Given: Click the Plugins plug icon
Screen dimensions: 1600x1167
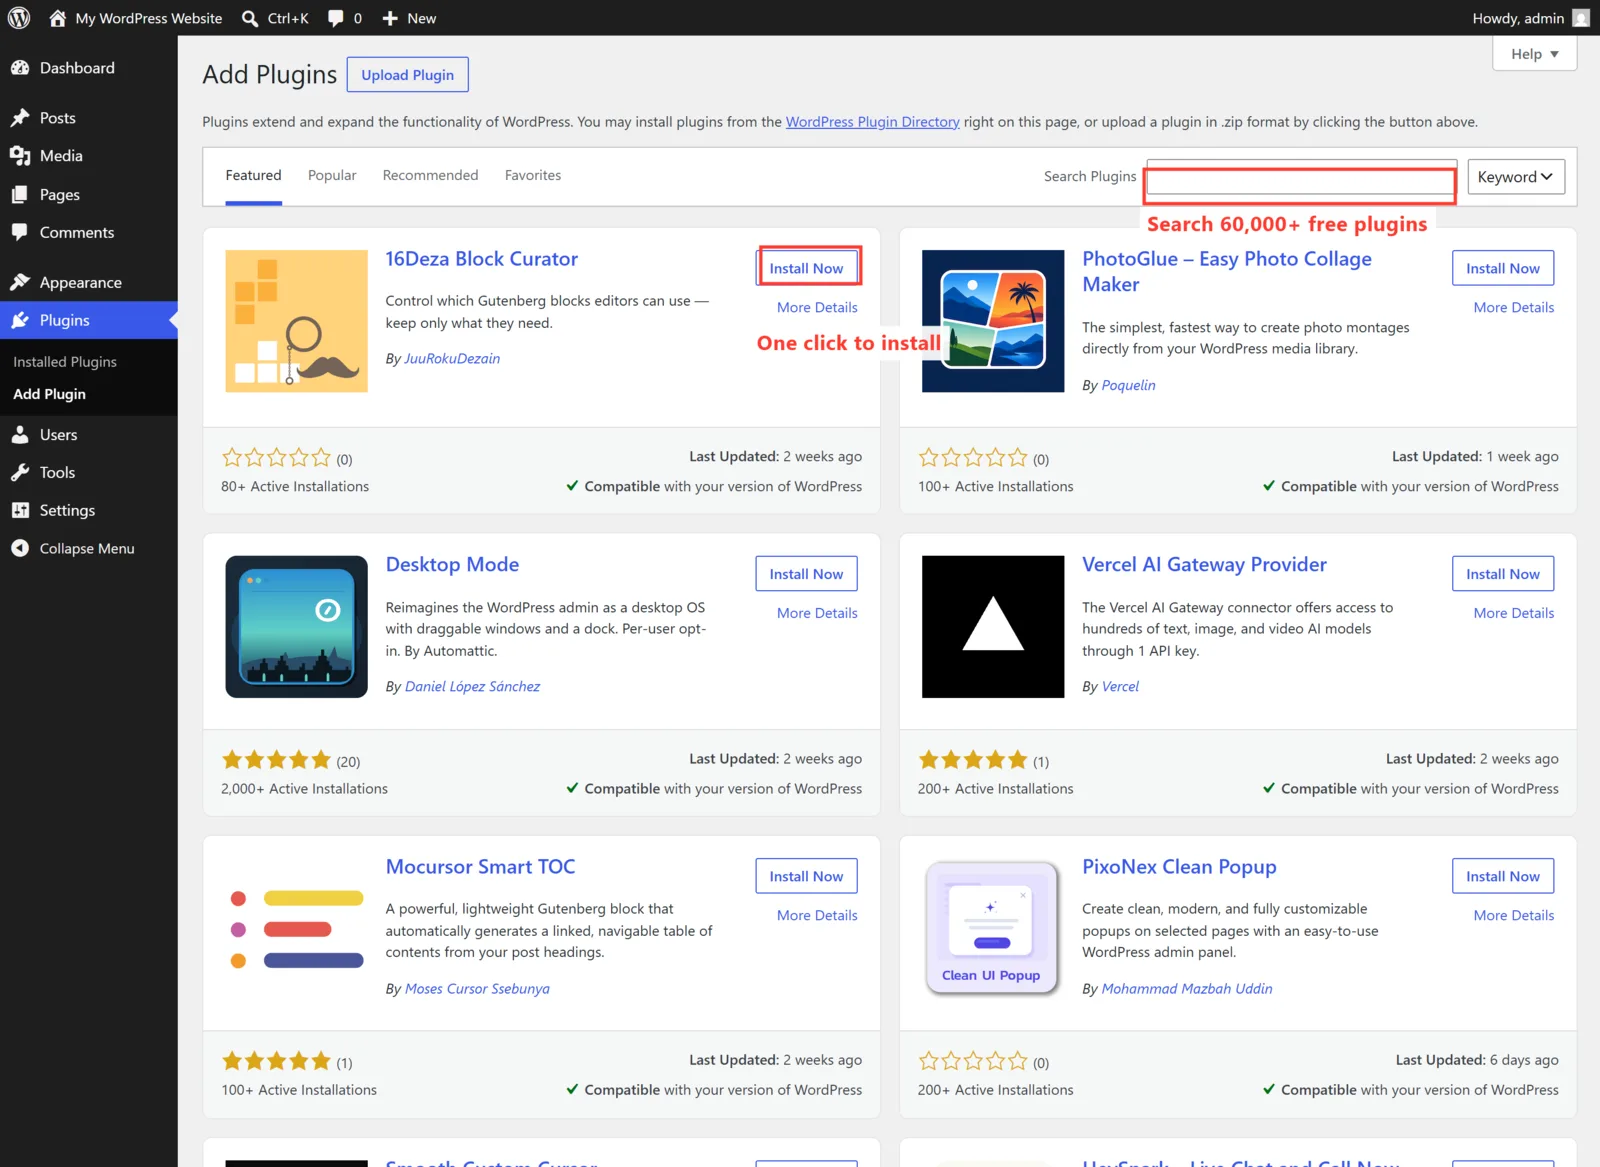Looking at the screenshot, I should [x=20, y=320].
